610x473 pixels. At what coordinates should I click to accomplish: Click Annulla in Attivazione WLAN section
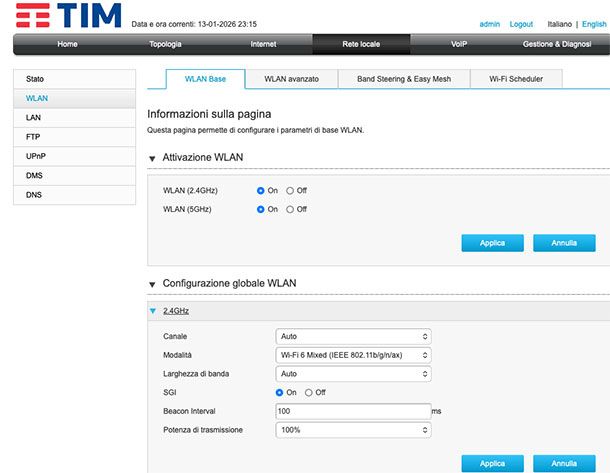click(564, 243)
